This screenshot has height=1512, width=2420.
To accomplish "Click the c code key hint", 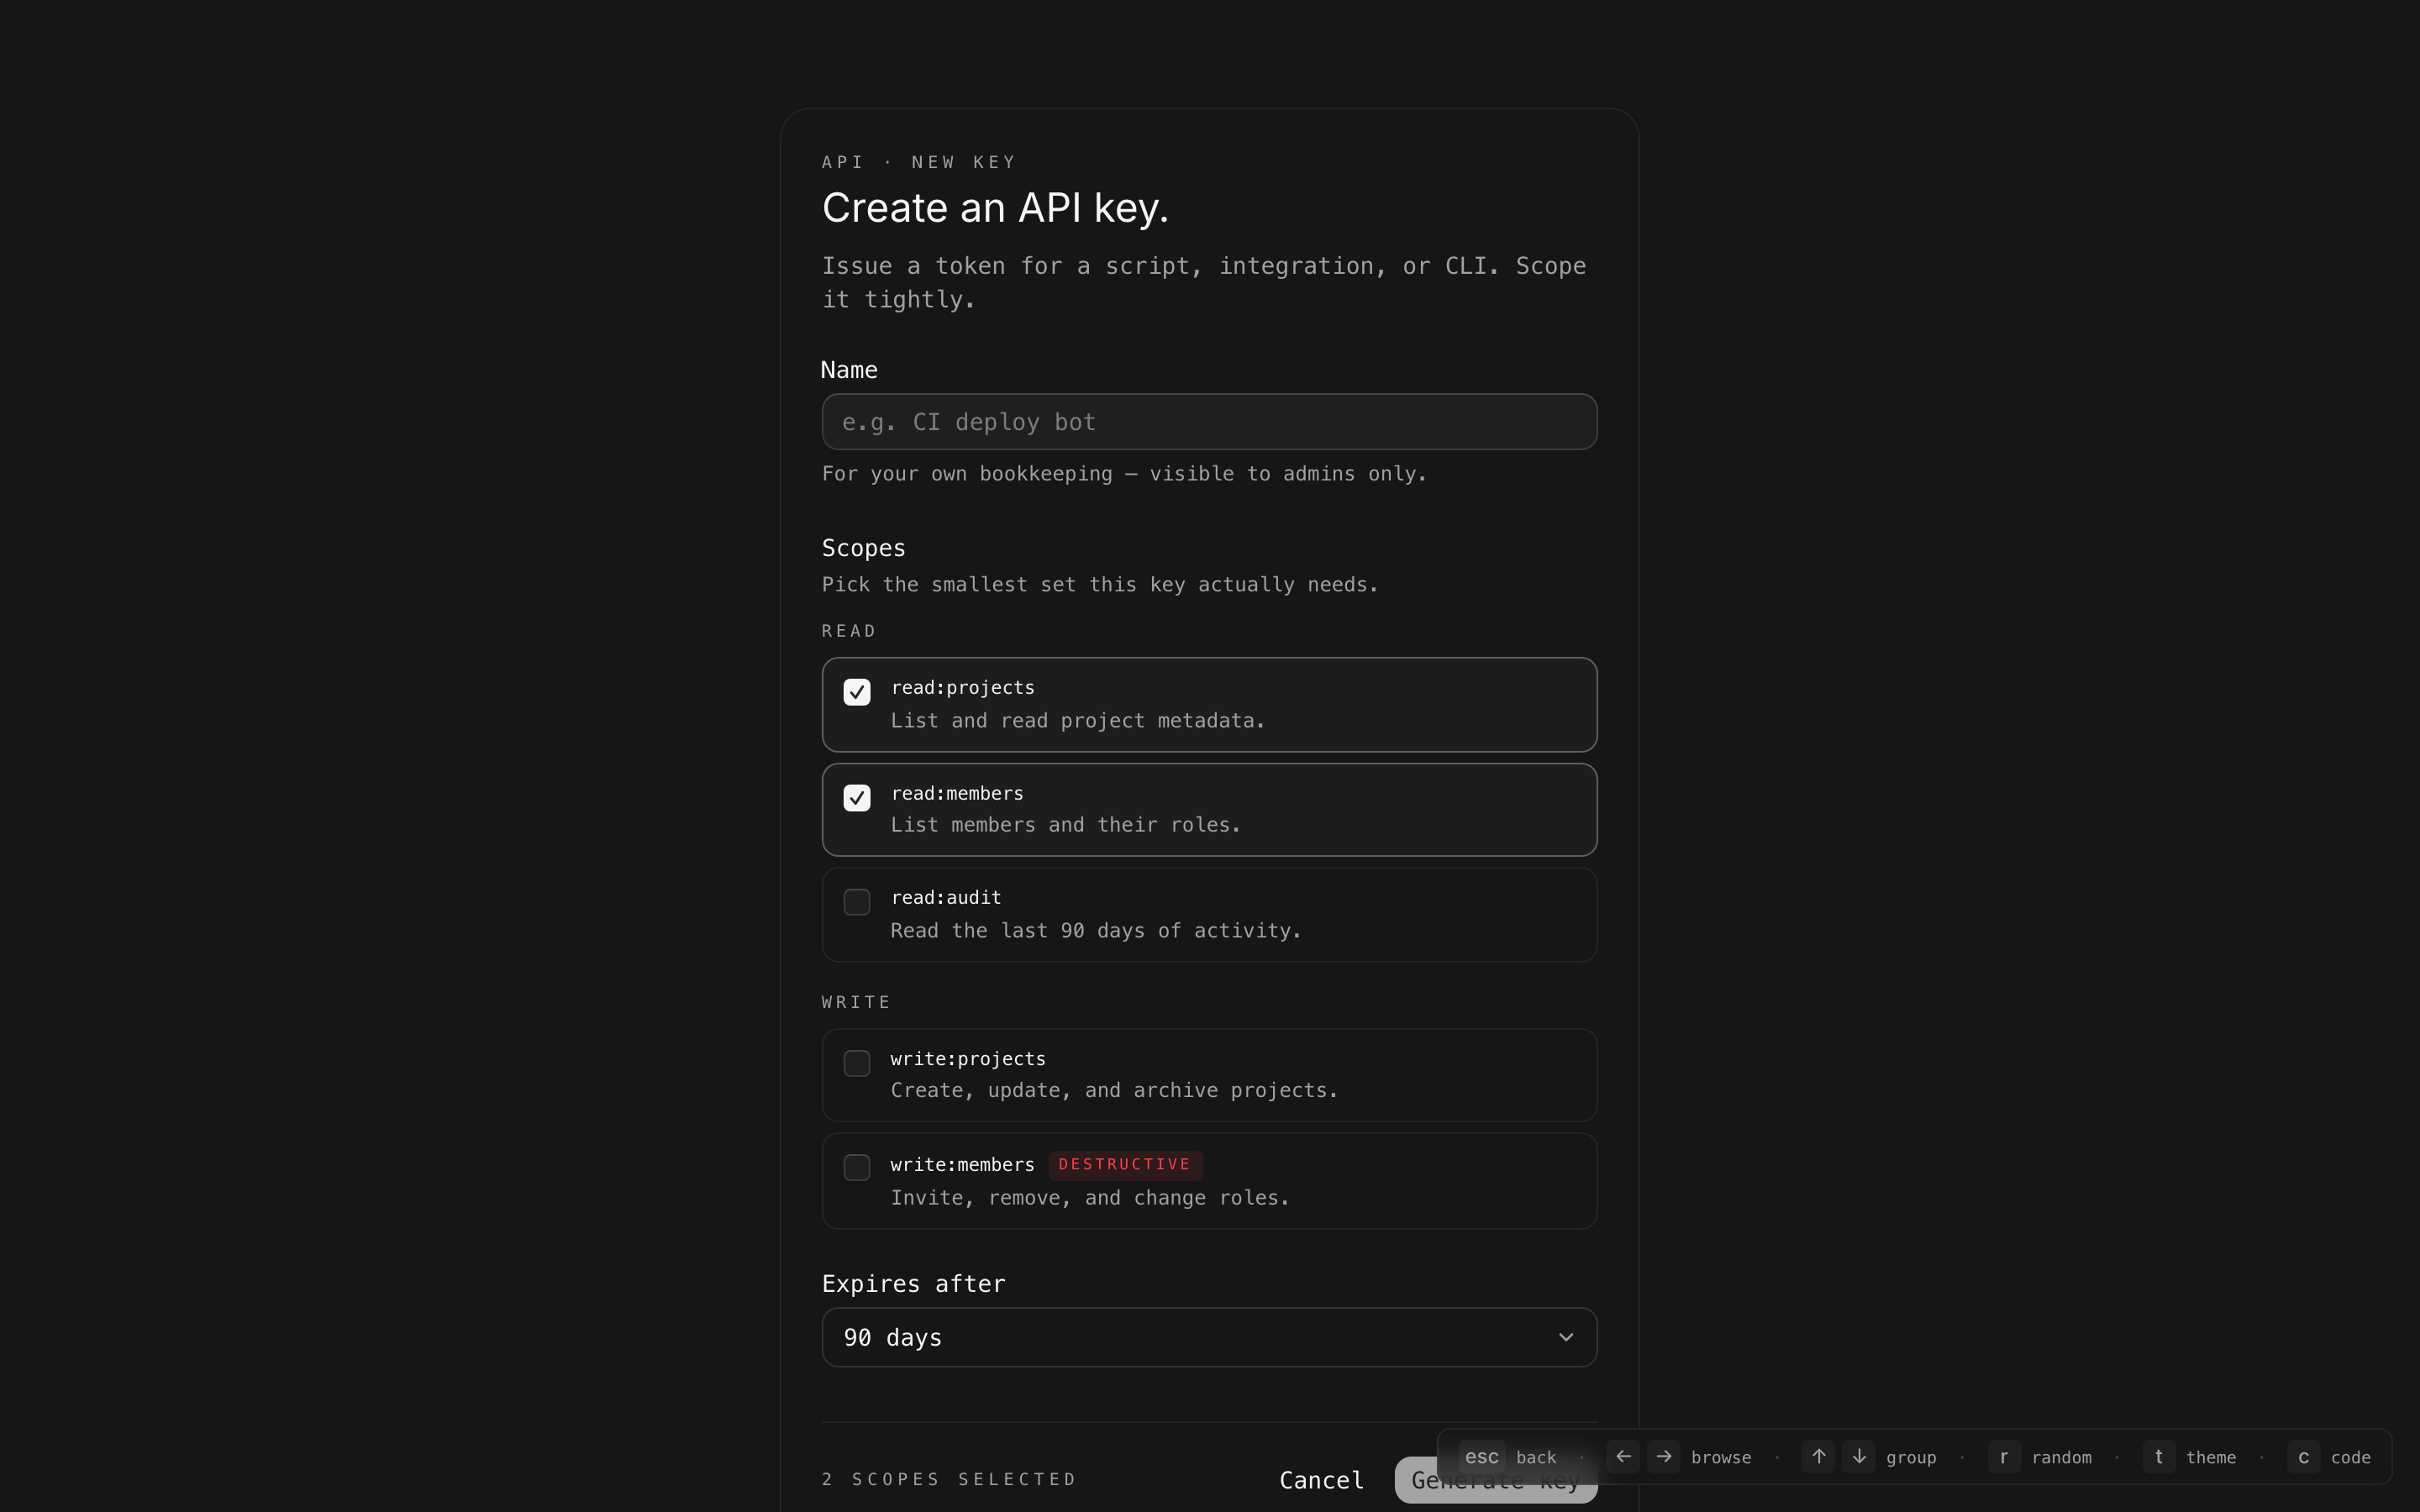I will pos(2303,1457).
